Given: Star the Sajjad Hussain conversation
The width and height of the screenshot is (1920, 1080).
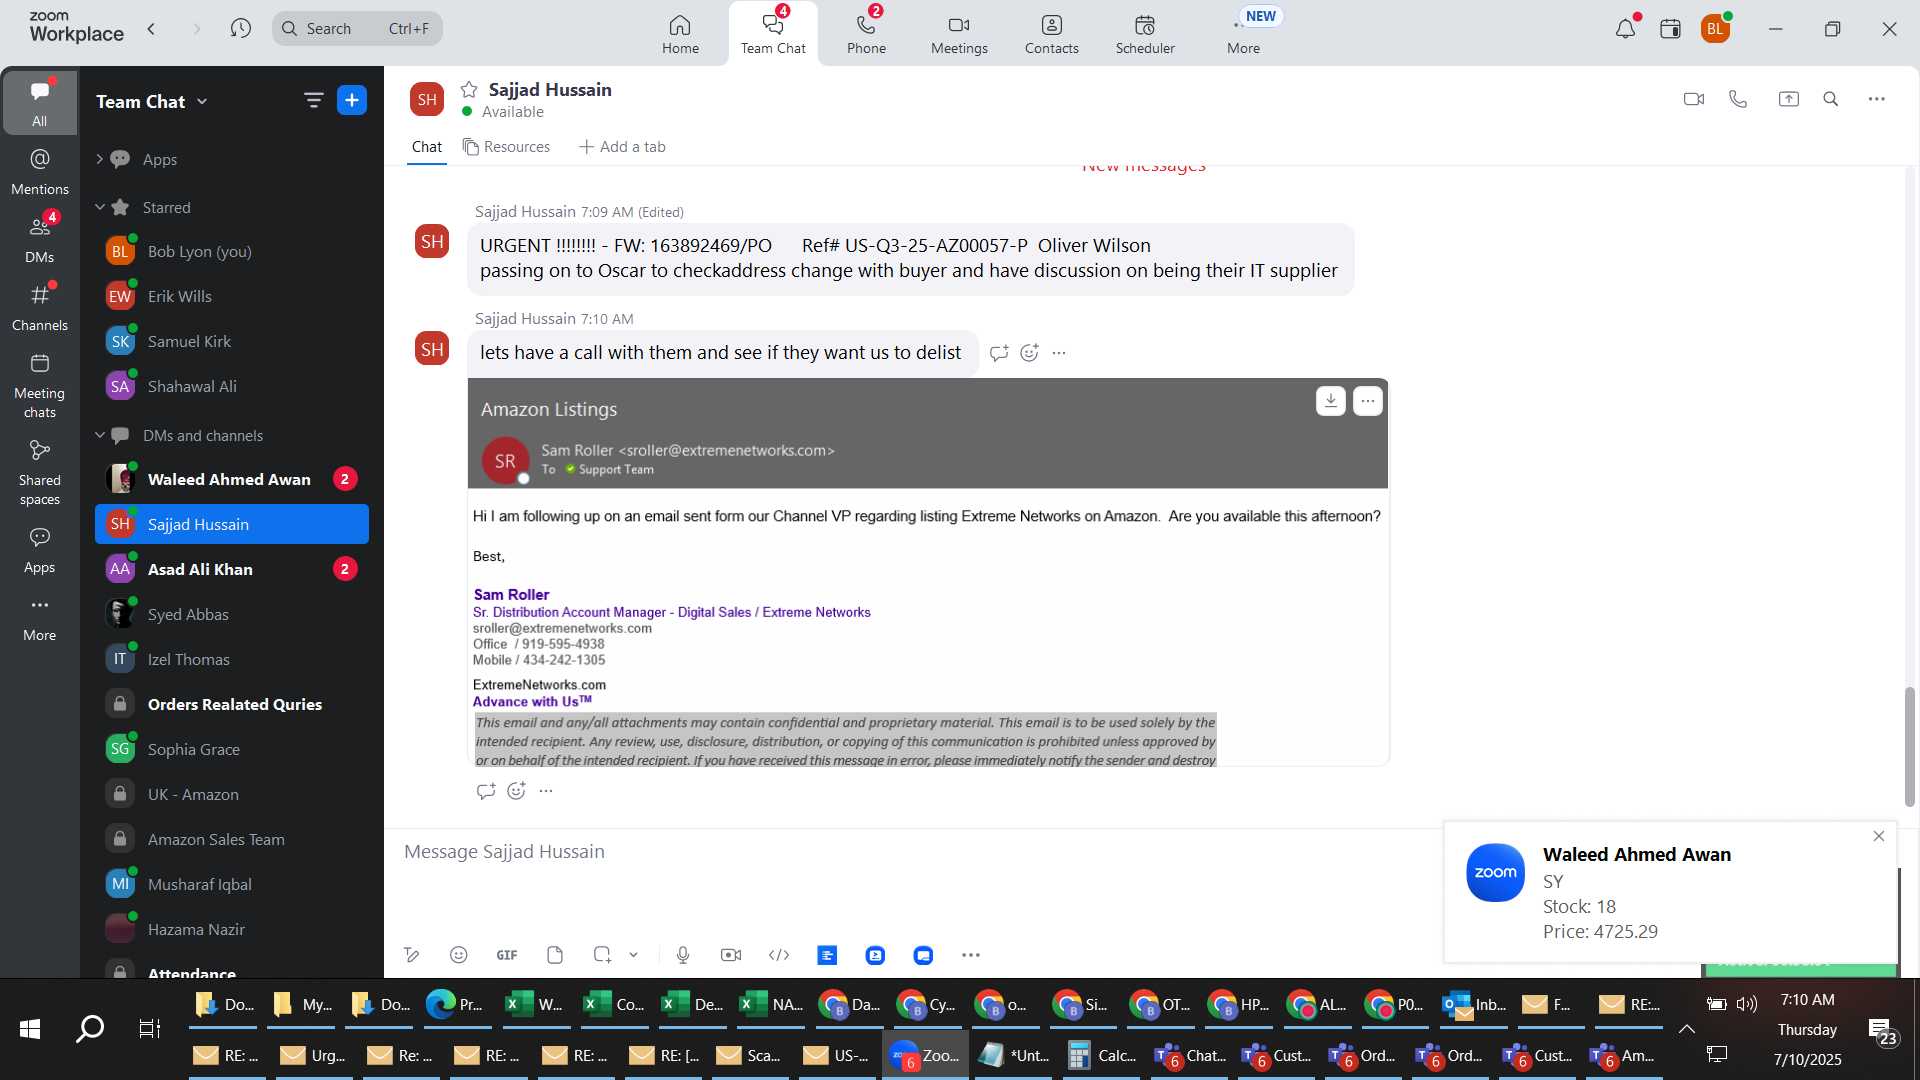Looking at the screenshot, I should [x=469, y=89].
